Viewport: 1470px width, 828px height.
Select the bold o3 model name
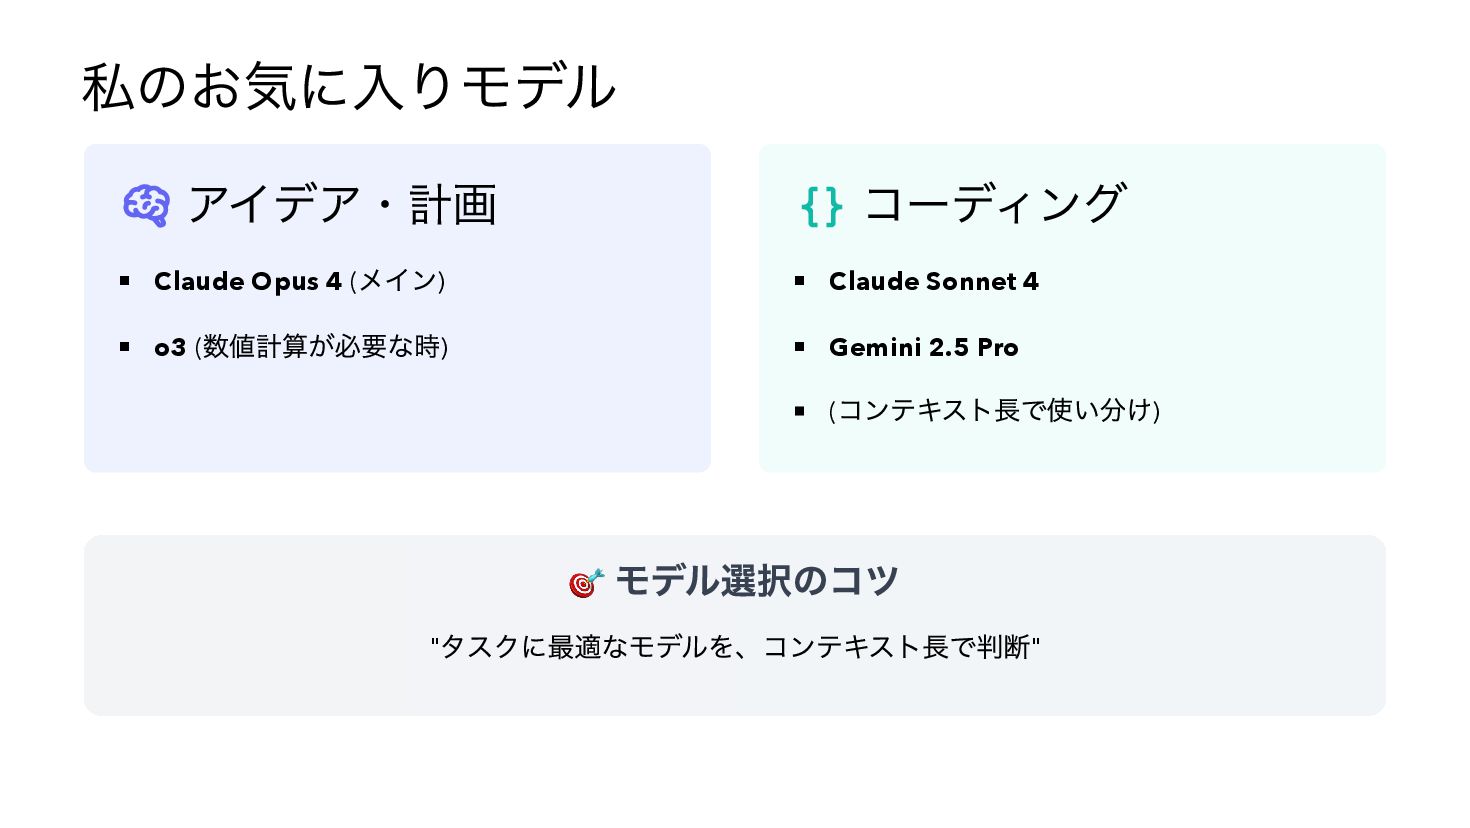coord(170,347)
